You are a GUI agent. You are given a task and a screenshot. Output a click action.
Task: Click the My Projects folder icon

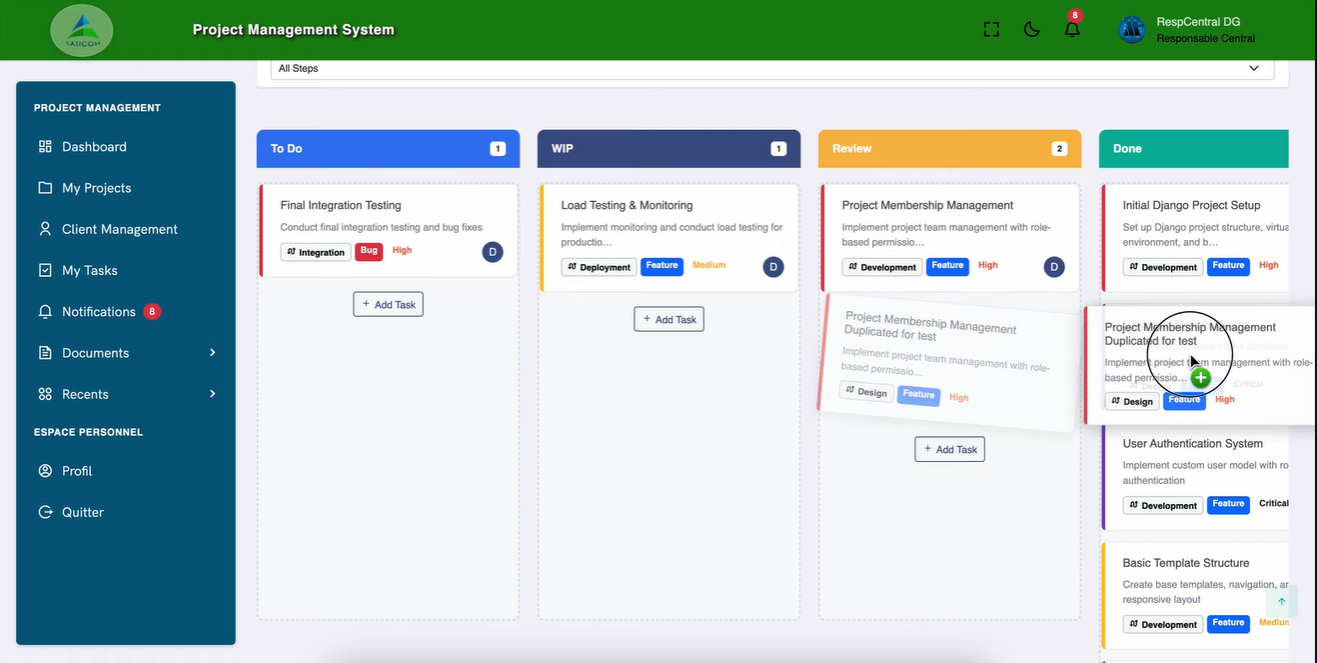click(x=45, y=188)
